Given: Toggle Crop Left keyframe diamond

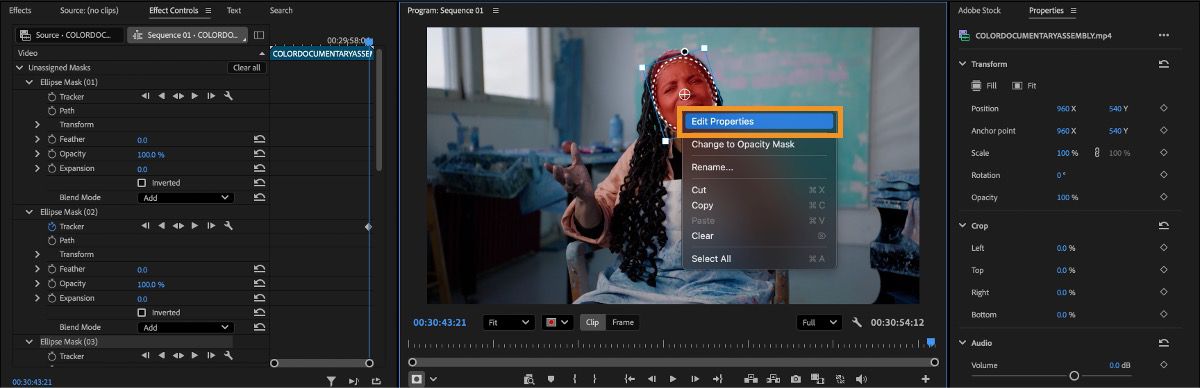Looking at the screenshot, I should click(x=1164, y=248).
